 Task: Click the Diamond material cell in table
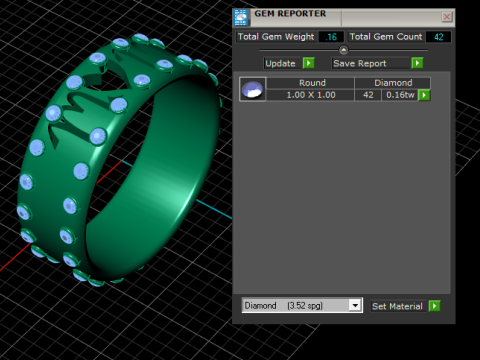coord(393,83)
